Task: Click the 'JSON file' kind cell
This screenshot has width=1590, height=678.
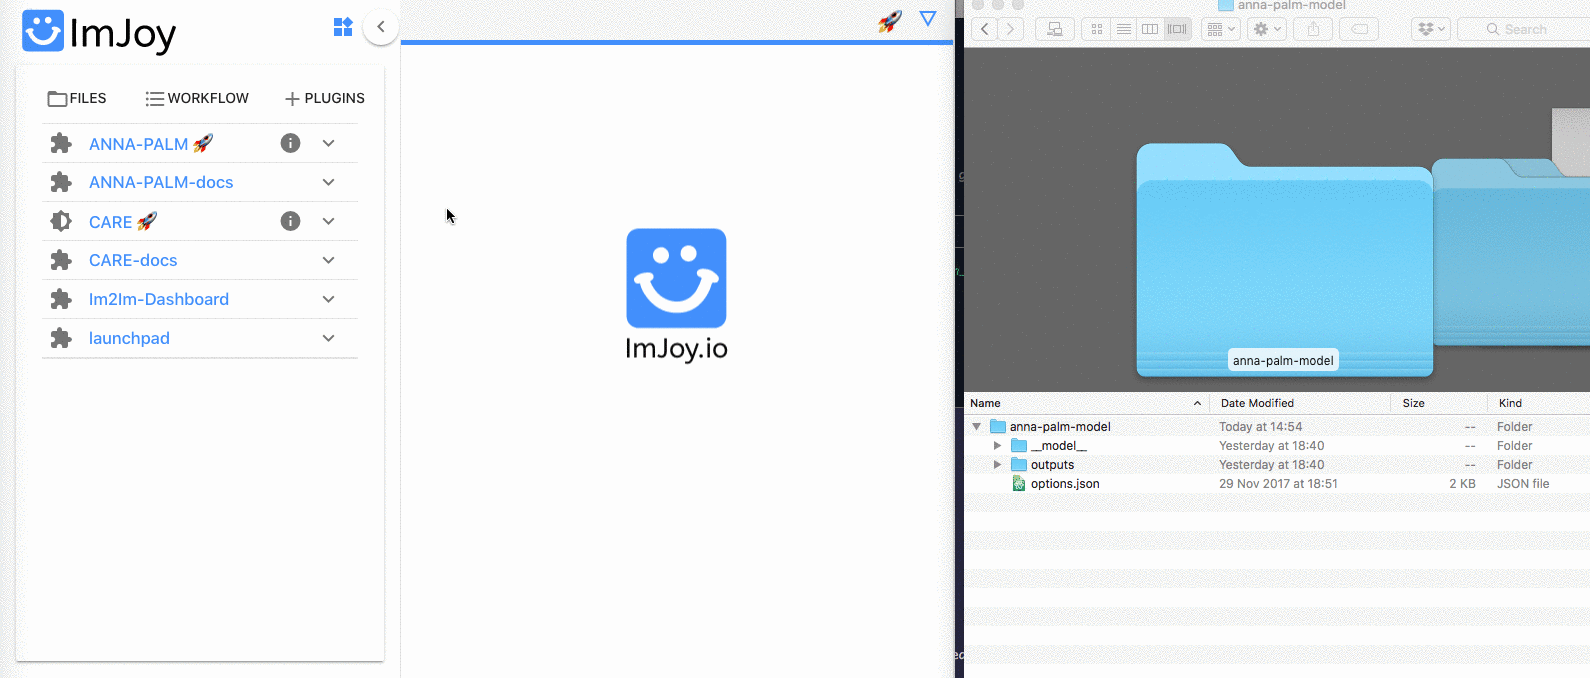Action: (1523, 484)
